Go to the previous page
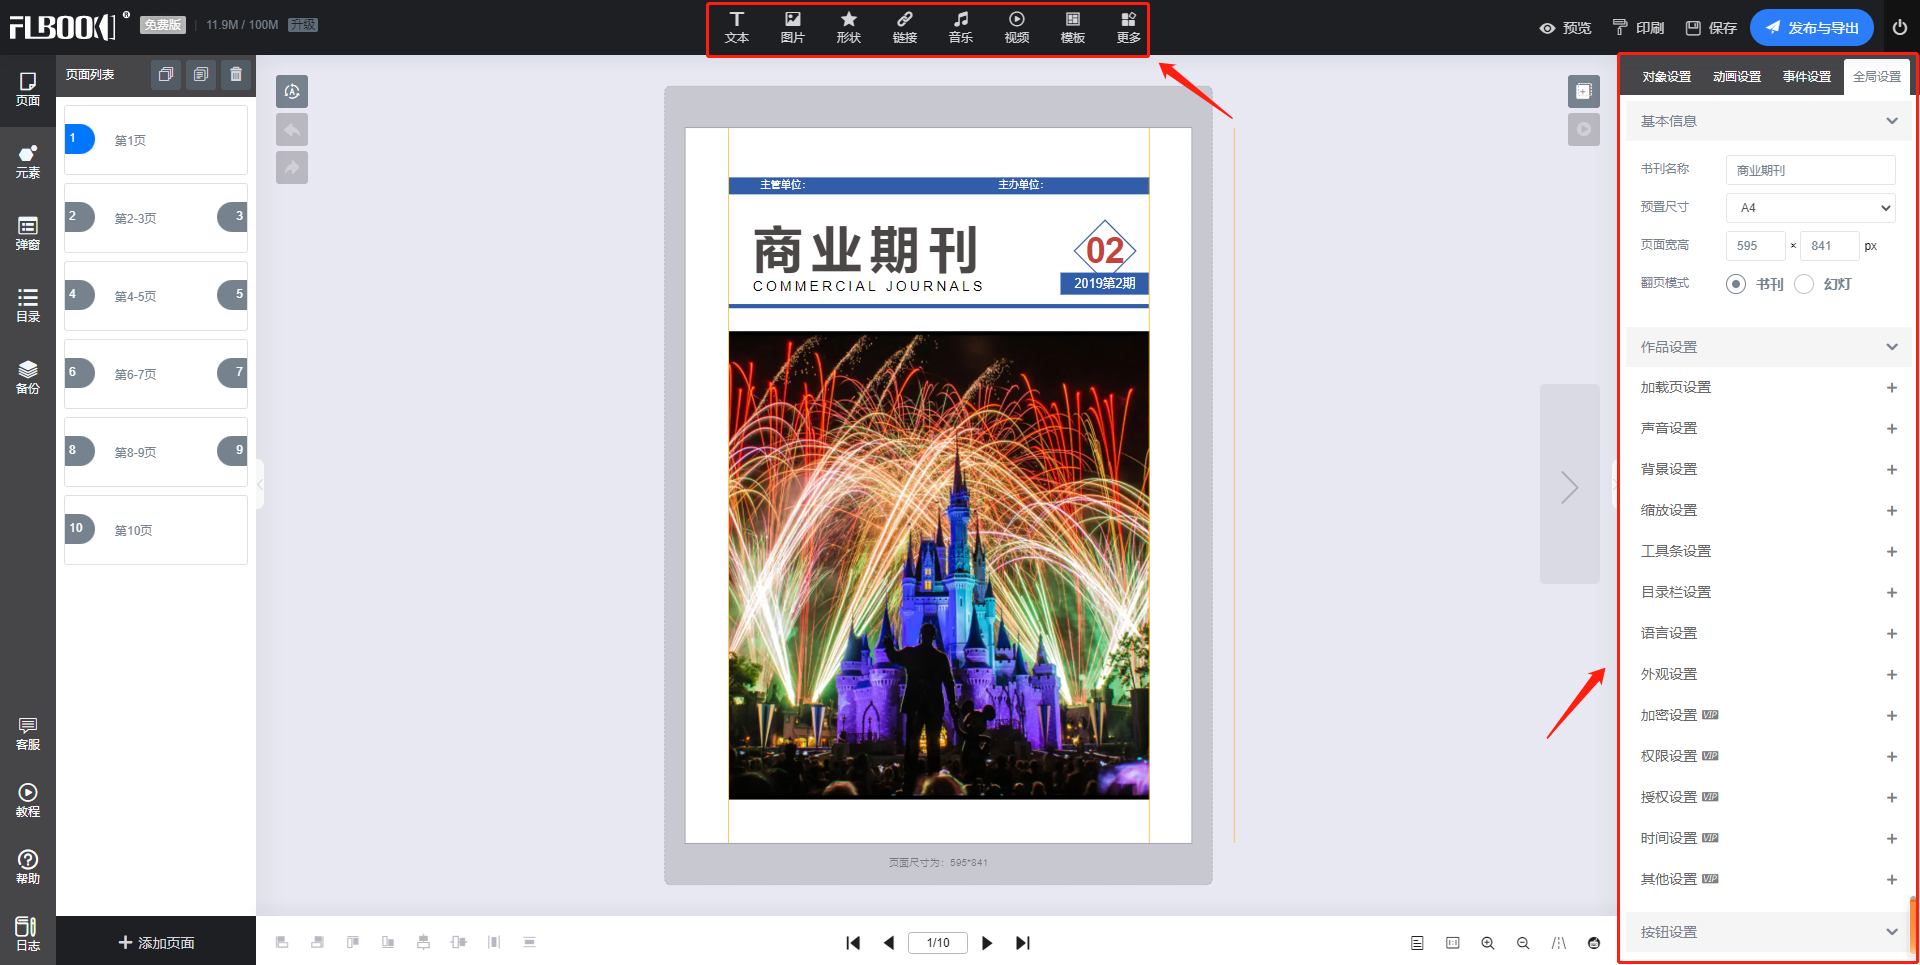The height and width of the screenshot is (965, 1920). click(888, 943)
